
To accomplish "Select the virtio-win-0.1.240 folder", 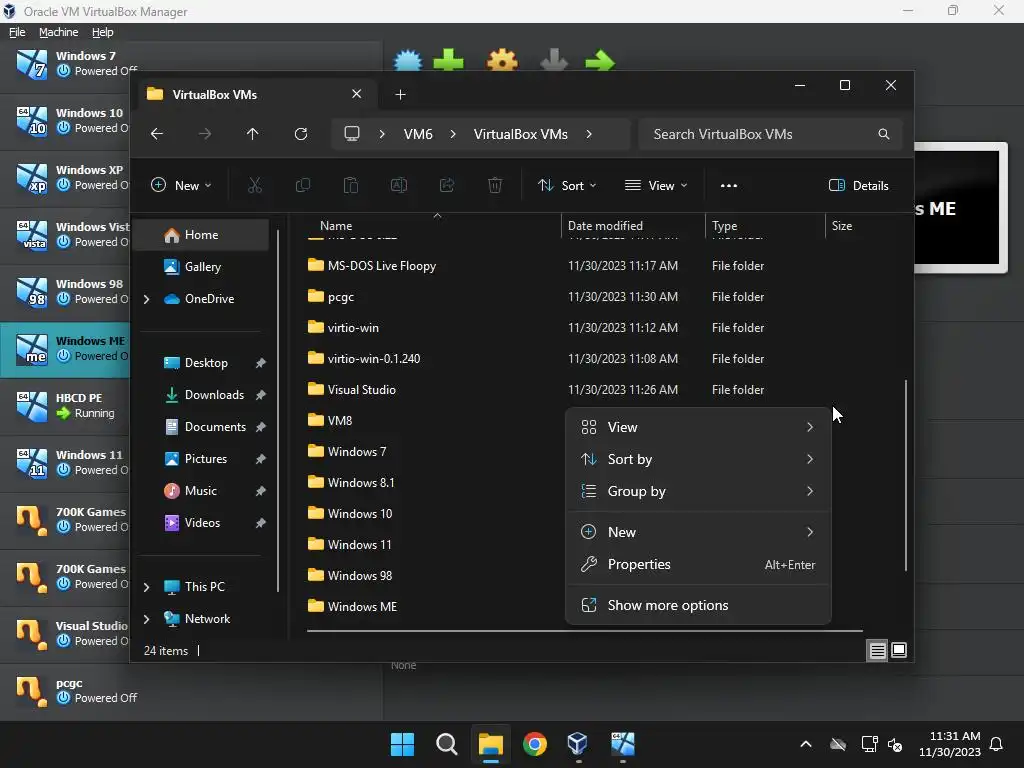I will pyautogui.click(x=374, y=359).
